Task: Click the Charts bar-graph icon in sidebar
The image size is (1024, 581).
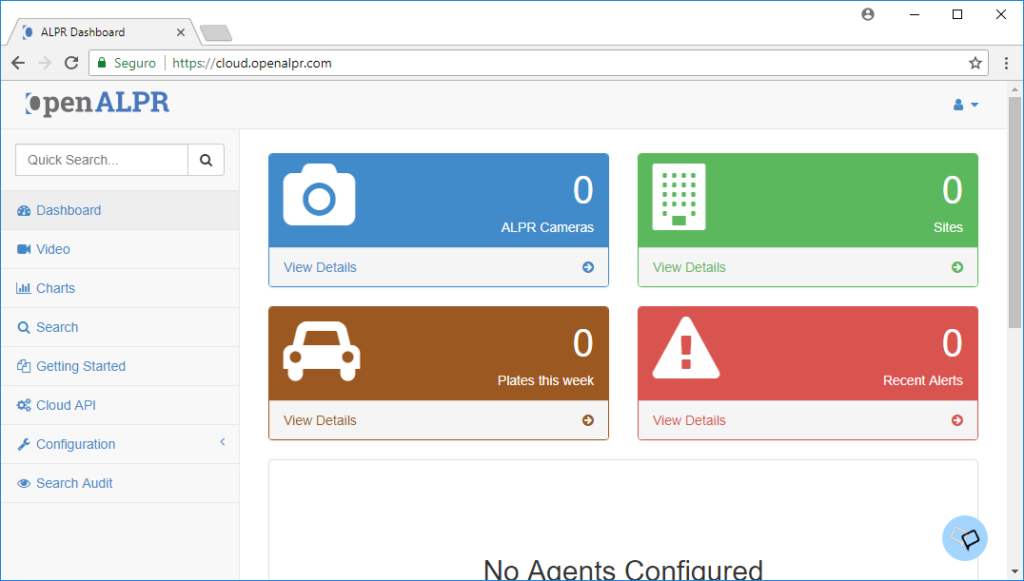Action: tap(22, 288)
